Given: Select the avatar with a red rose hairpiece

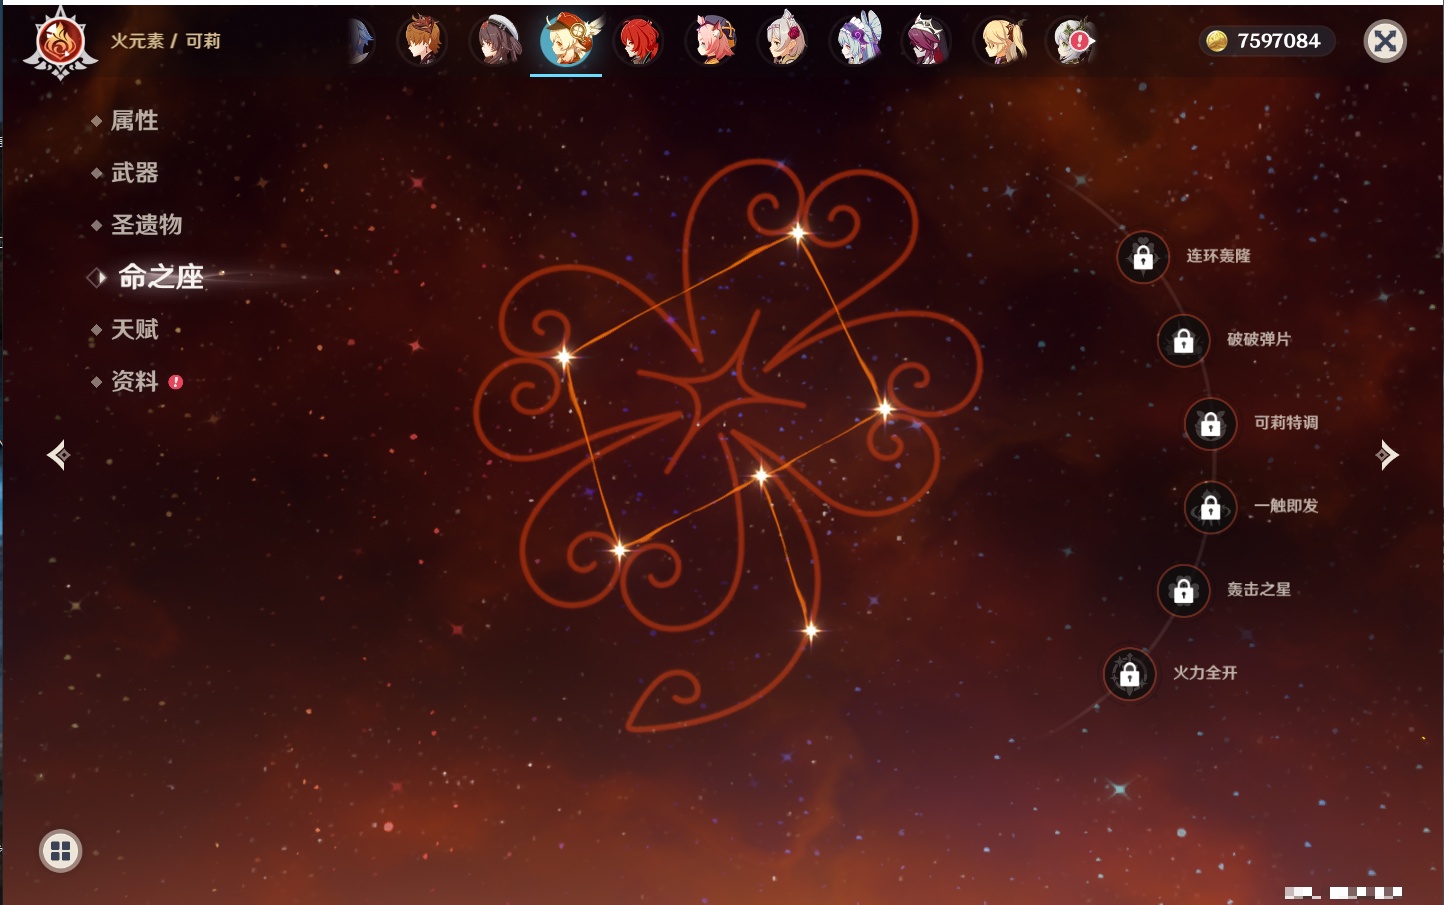Looking at the screenshot, I should (784, 41).
